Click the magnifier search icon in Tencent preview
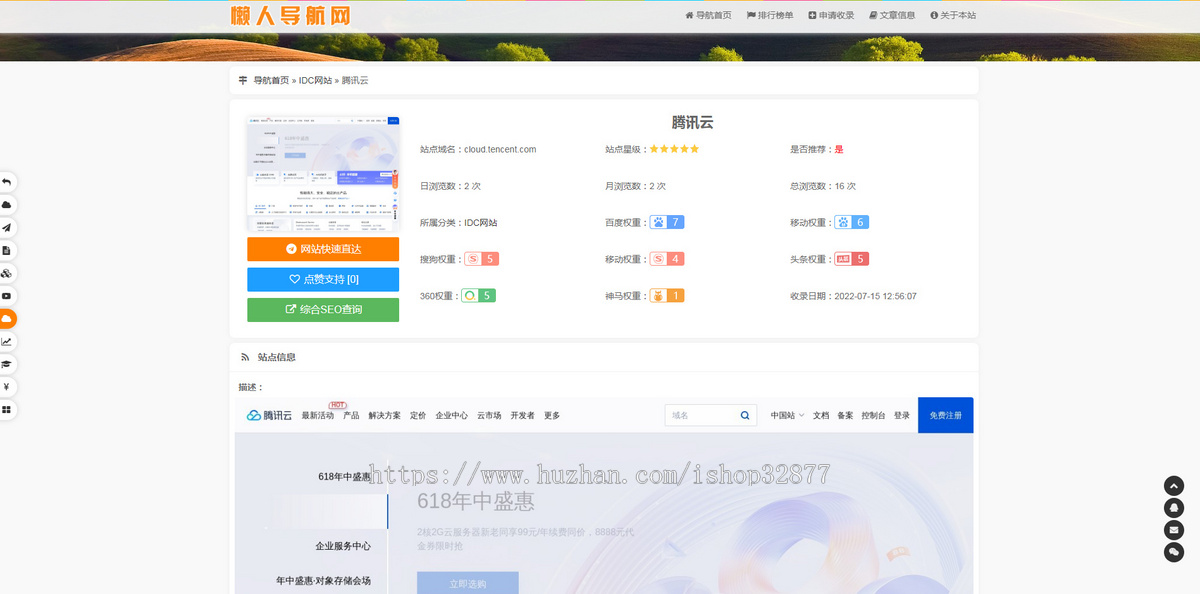Screen dimensions: 1200x594 745,415
